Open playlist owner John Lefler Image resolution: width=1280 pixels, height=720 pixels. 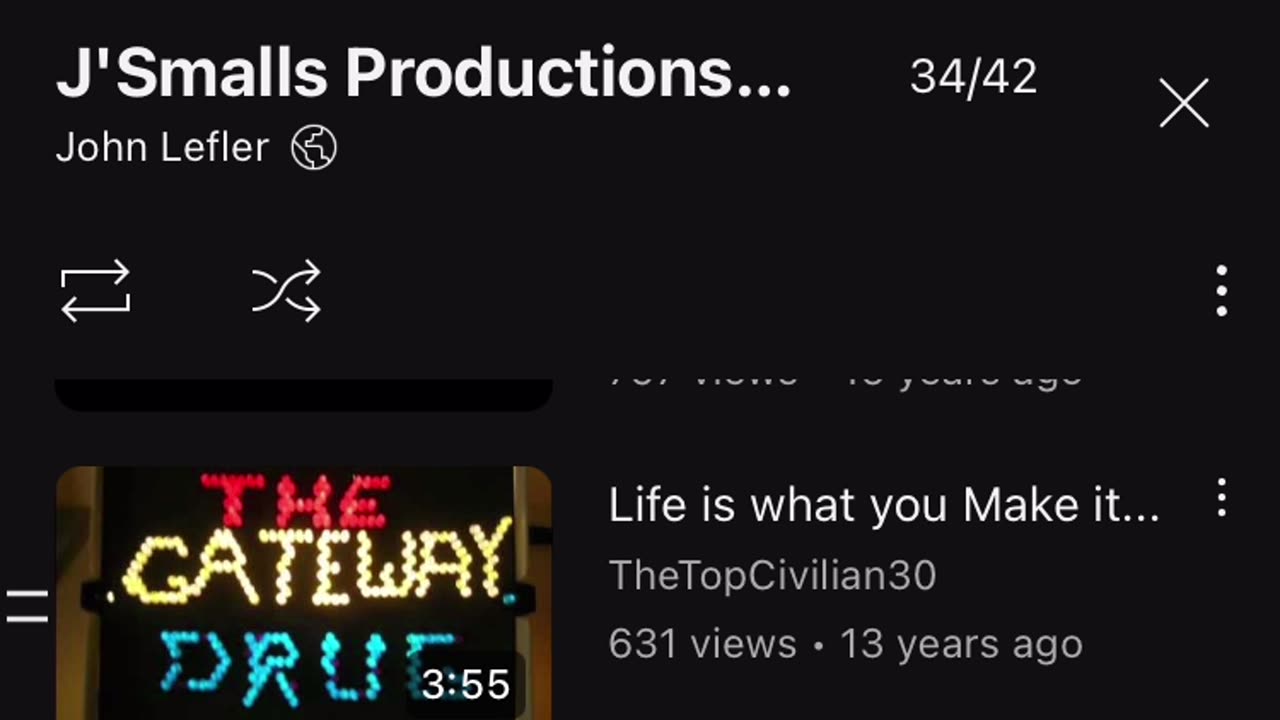[162, 148]
